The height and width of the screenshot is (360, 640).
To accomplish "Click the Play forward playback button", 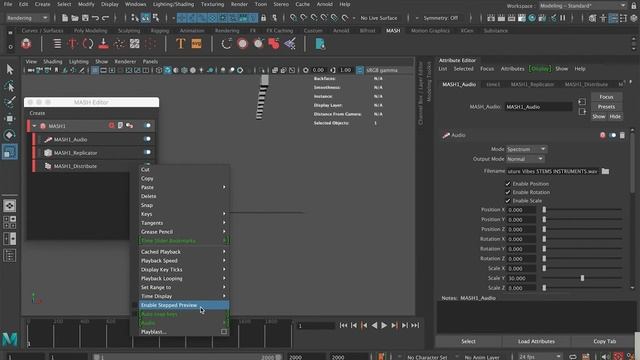I will [x=384, y=325].
